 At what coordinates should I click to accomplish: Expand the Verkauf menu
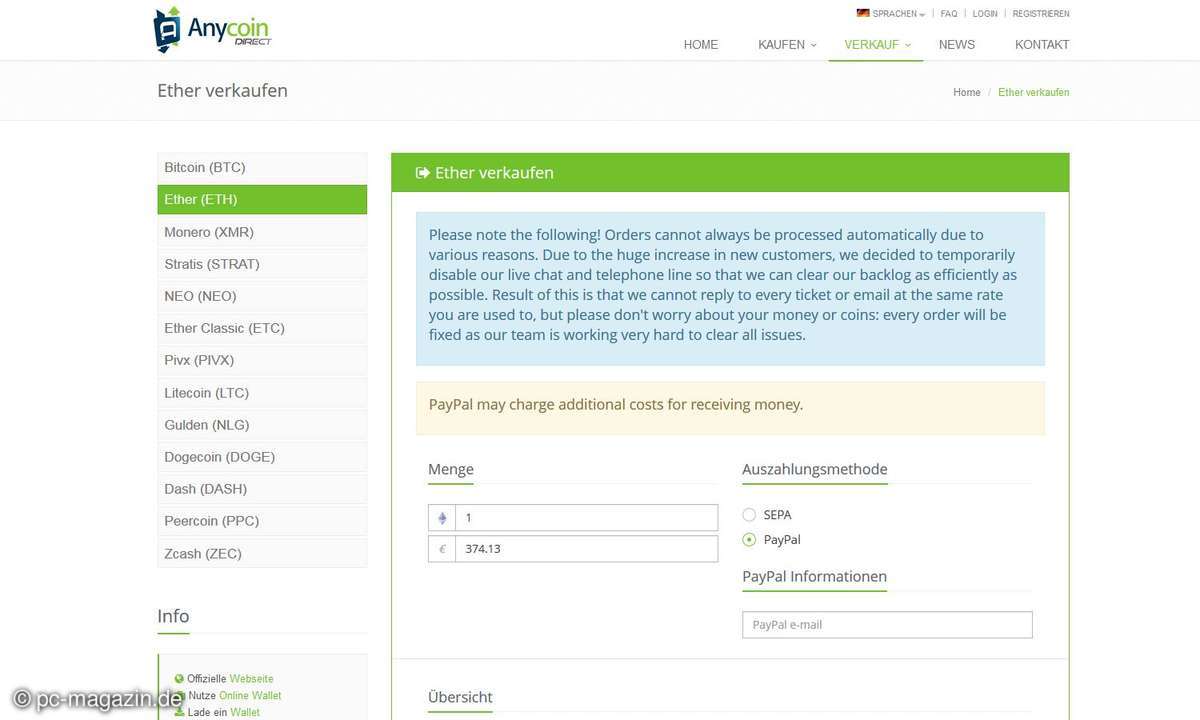[x=875, y=45]
